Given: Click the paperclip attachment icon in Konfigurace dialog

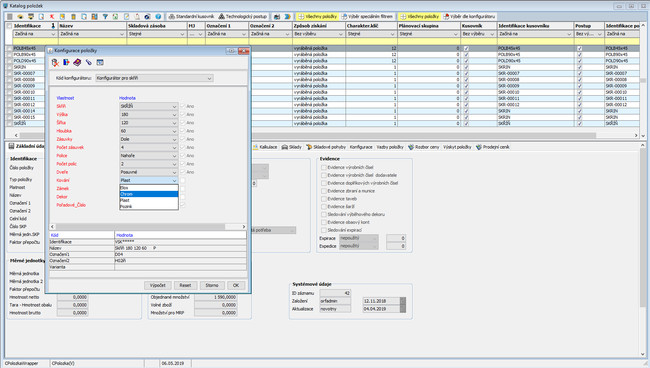Looking at the screenshot, I should (x=89, y=63).
